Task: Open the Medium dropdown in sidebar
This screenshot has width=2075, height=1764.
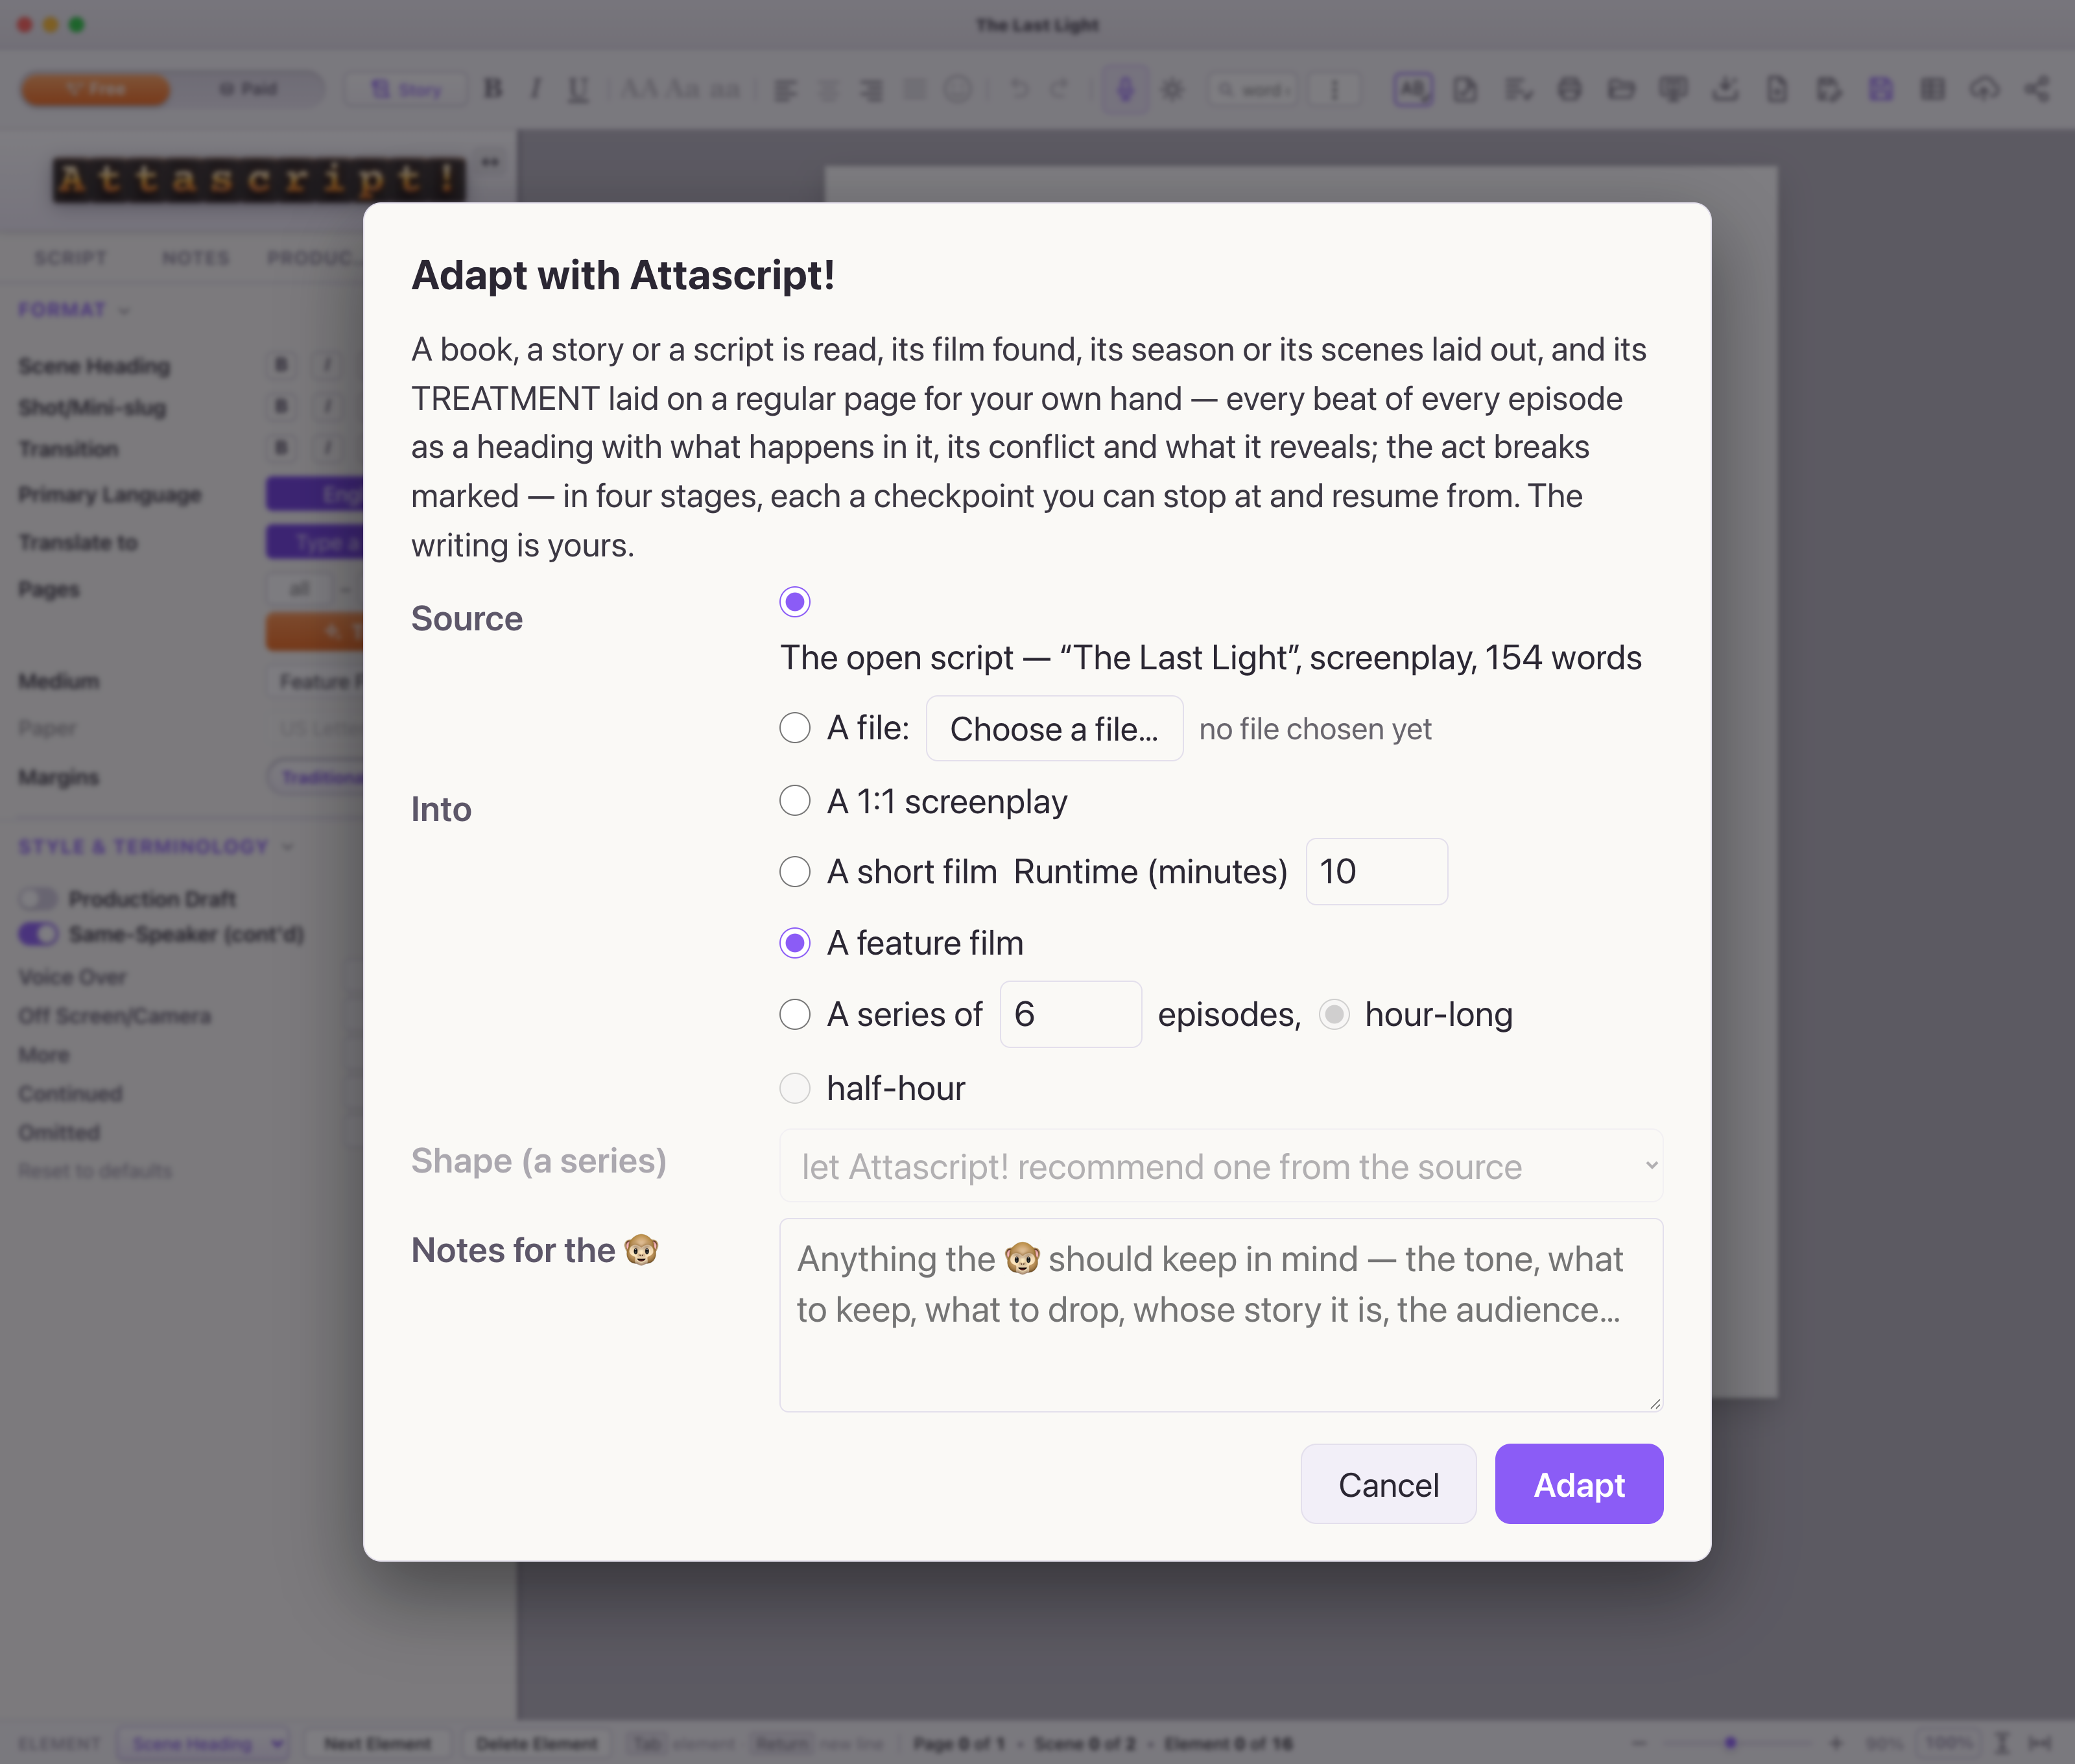Action: pos(315,682)
